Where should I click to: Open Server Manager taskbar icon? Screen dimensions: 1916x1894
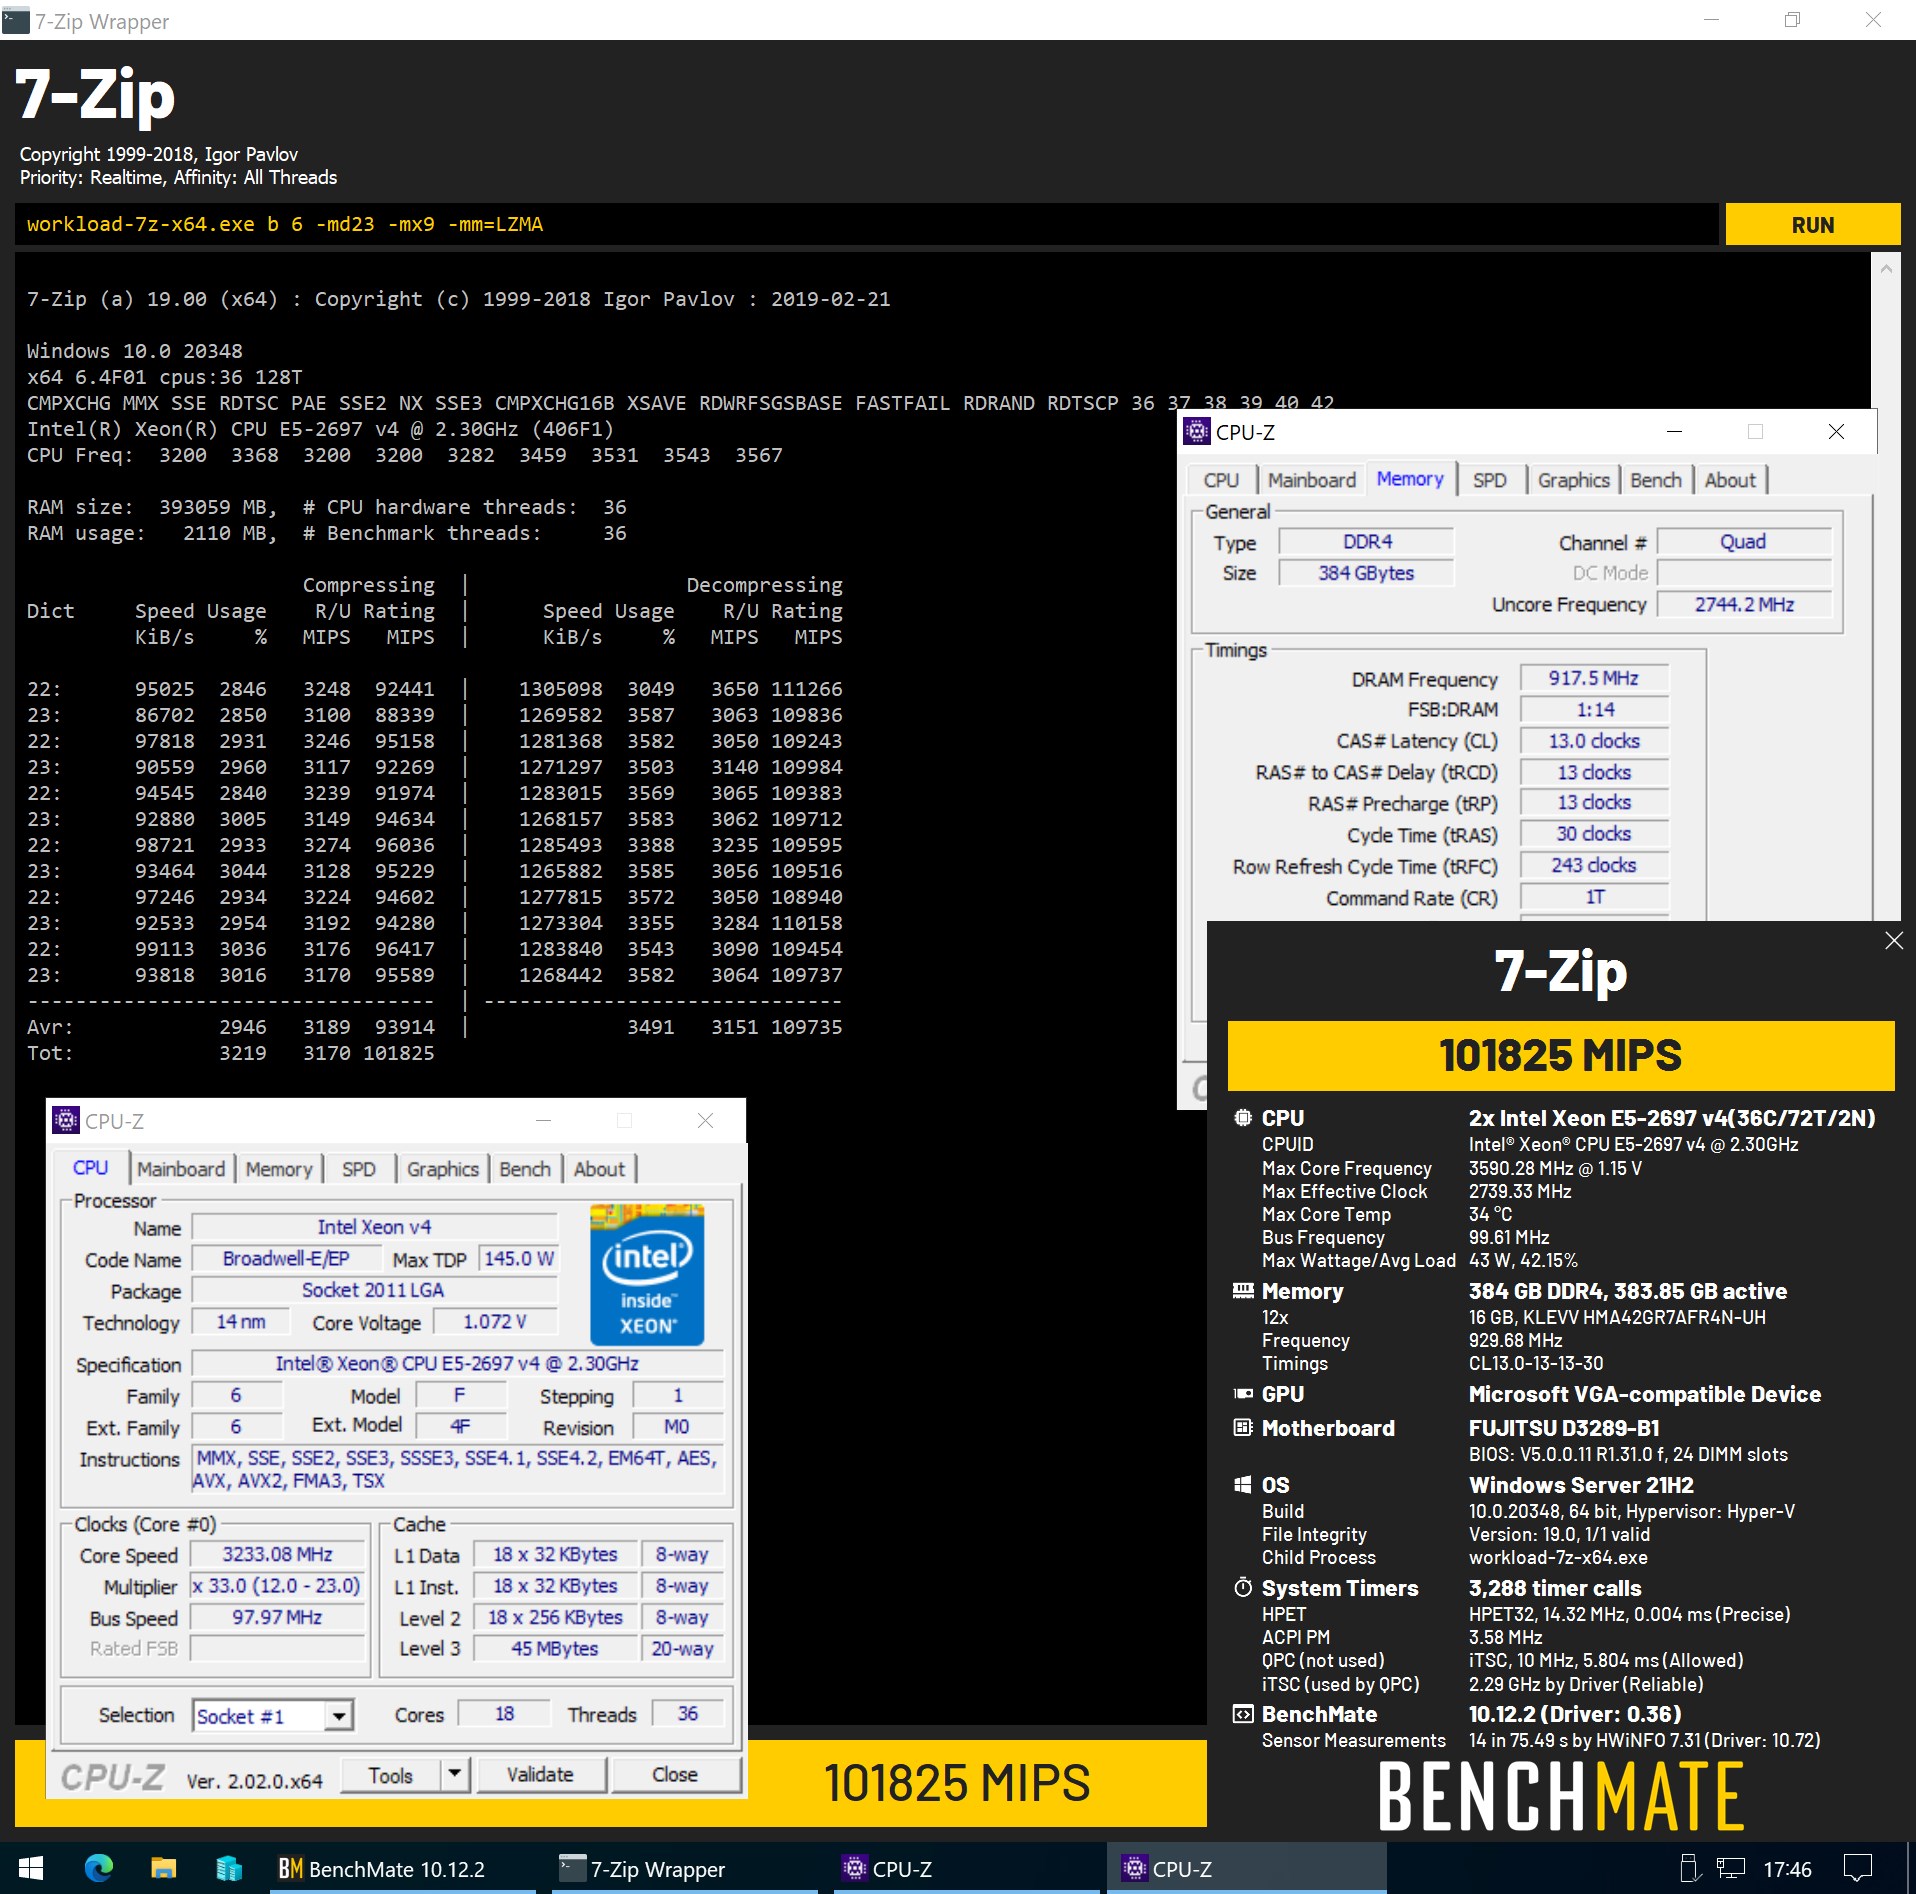(229, 1868)
